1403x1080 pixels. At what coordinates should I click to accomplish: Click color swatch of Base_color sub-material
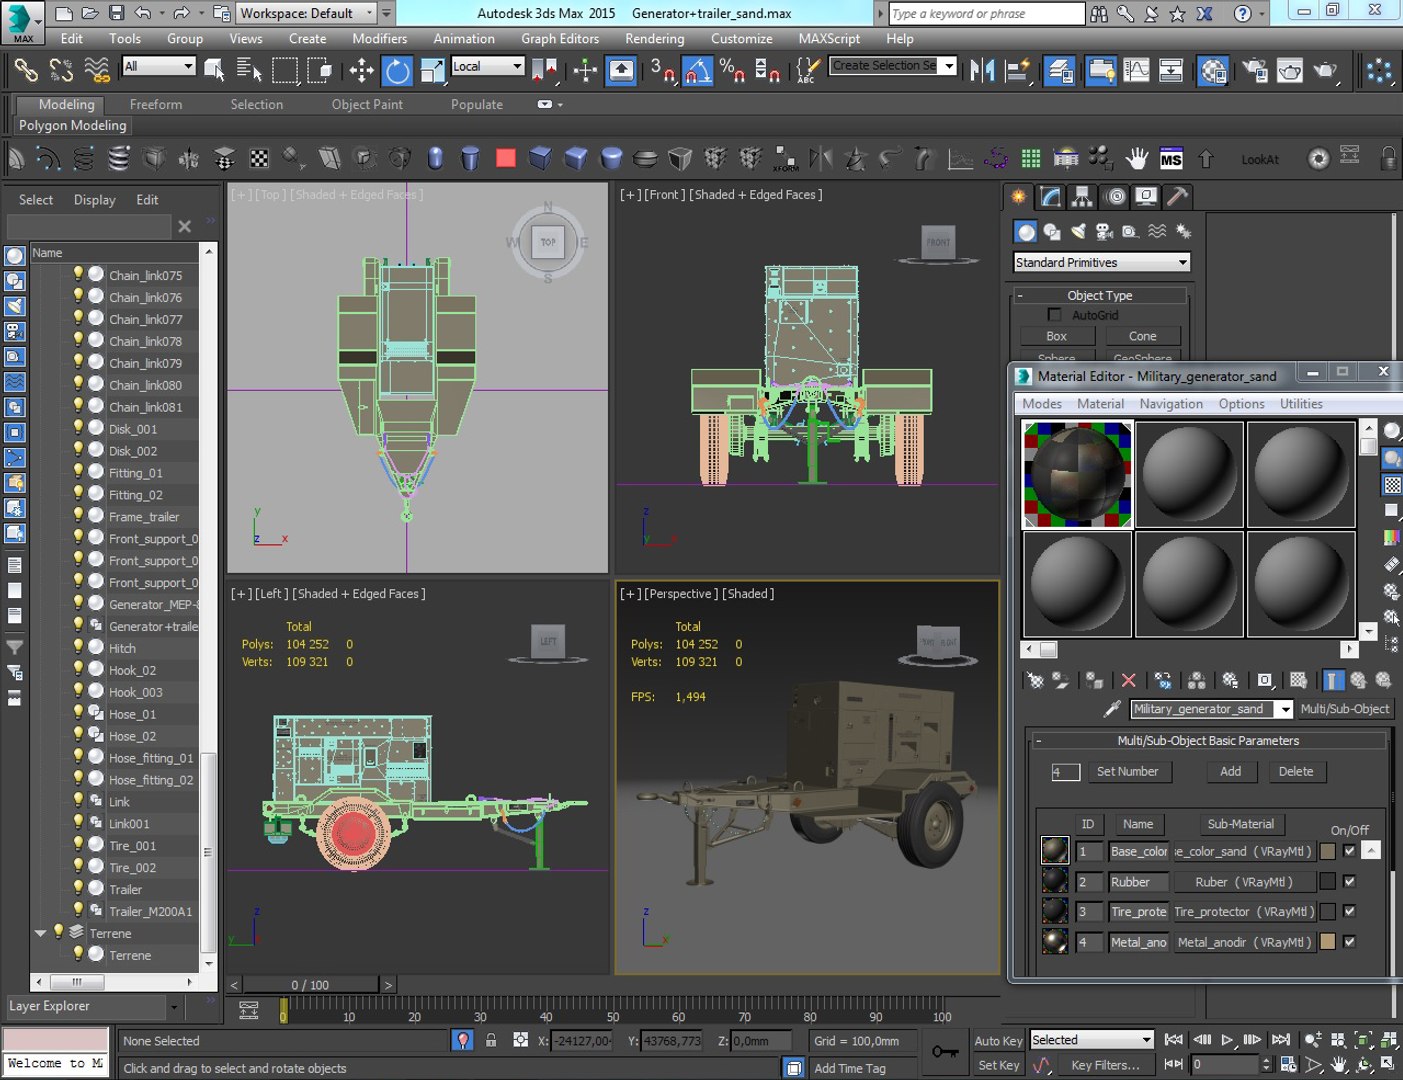pos(1328,851)
